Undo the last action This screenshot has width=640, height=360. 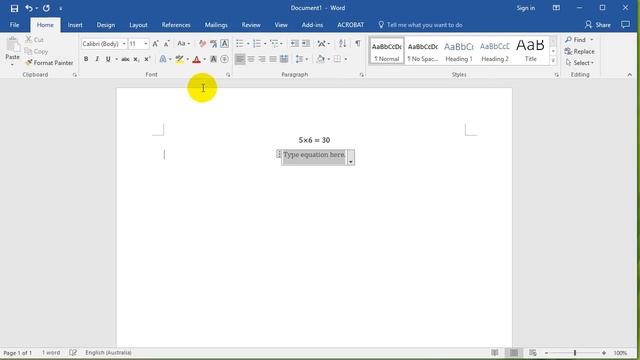(x=29, y=8)
